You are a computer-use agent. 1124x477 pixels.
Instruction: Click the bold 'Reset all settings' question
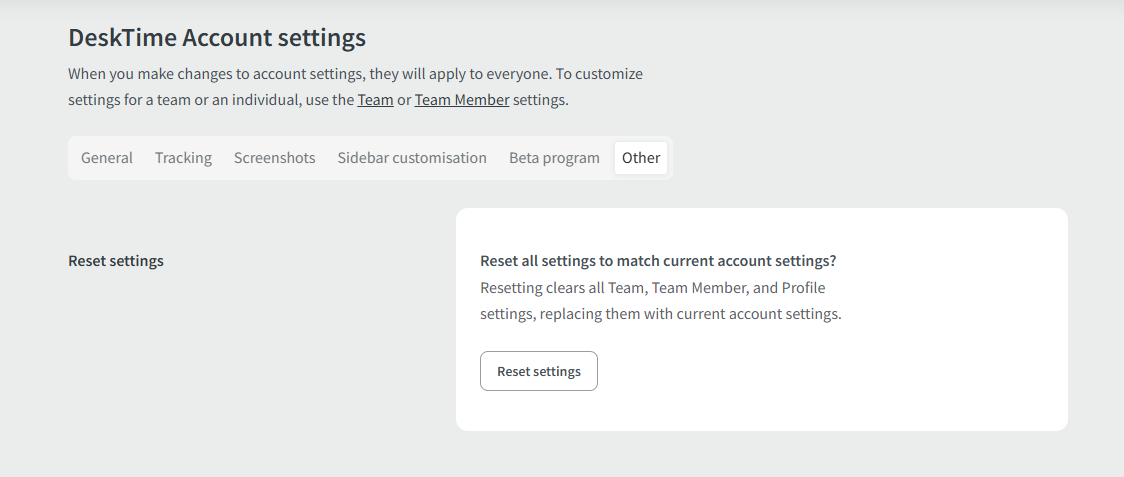pyautogui.click(x=658, y=261)
